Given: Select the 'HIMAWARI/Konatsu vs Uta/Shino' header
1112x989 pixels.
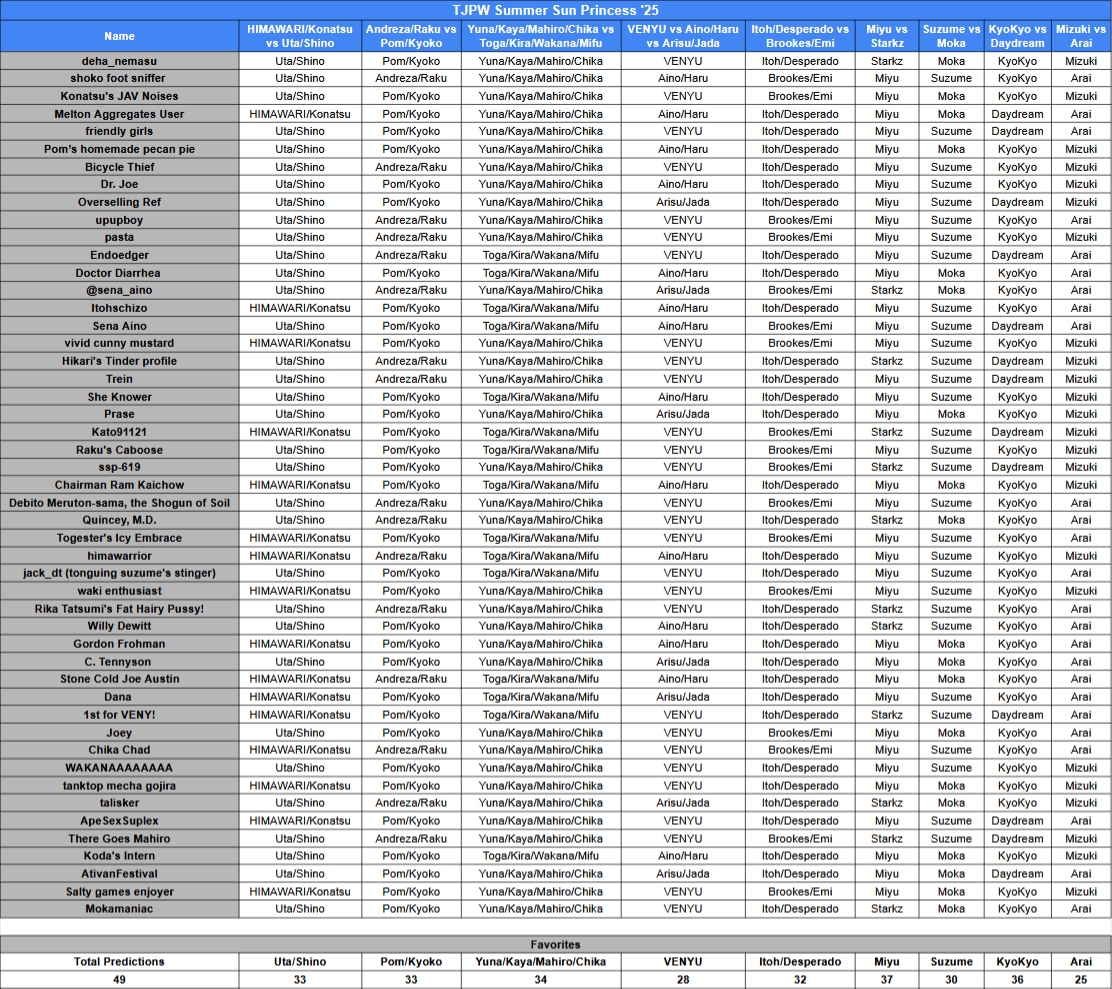Looking at the screenshot, I should [300, 36].
